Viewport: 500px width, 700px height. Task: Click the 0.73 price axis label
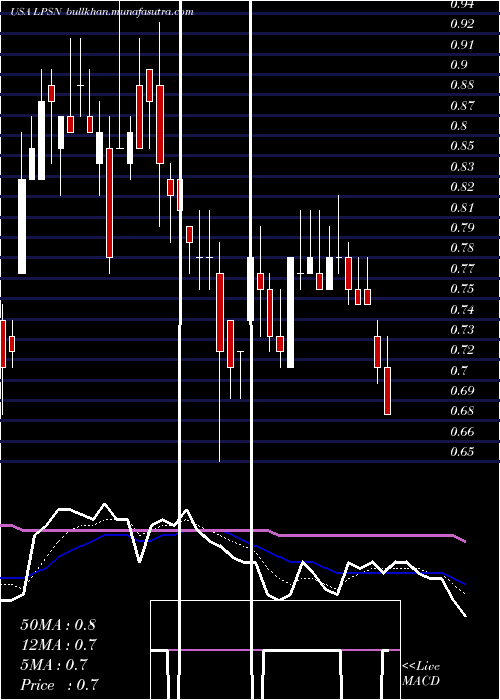(462, 330)
